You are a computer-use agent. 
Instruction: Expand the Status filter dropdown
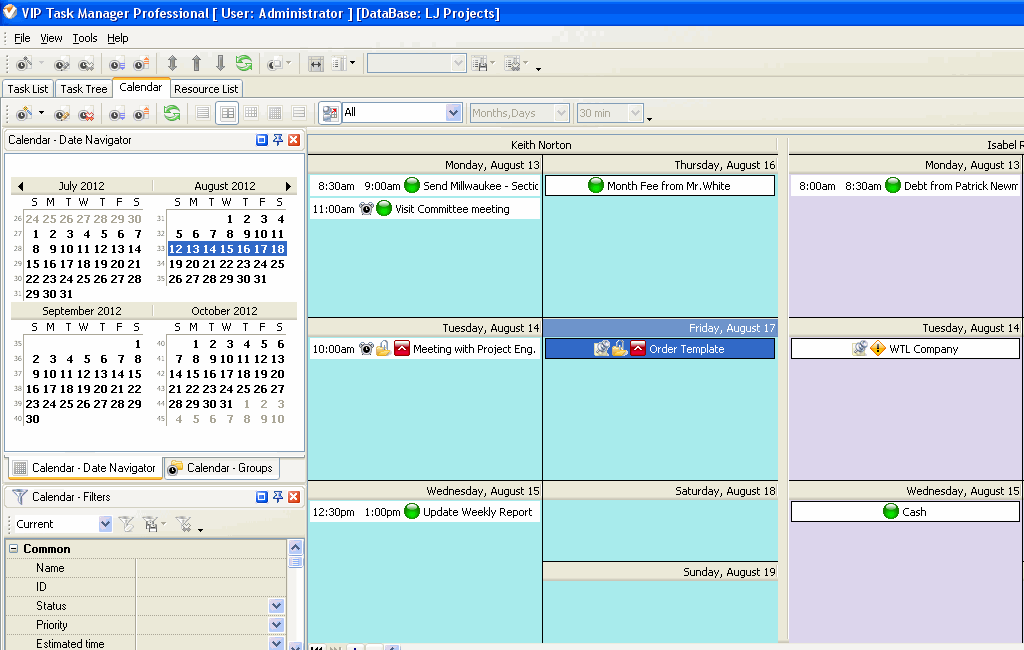[276, 606]
